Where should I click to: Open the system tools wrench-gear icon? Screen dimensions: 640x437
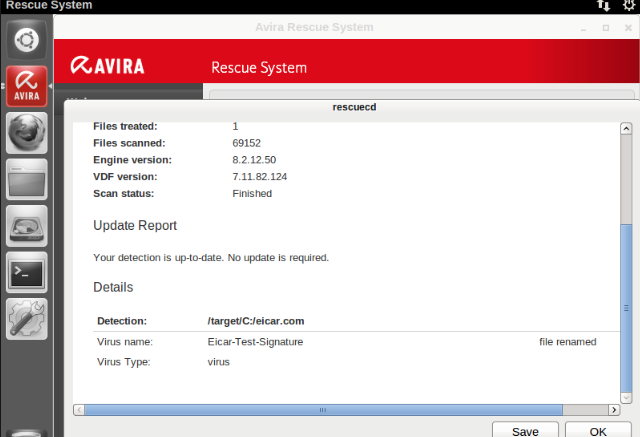(x=26, y=317)
